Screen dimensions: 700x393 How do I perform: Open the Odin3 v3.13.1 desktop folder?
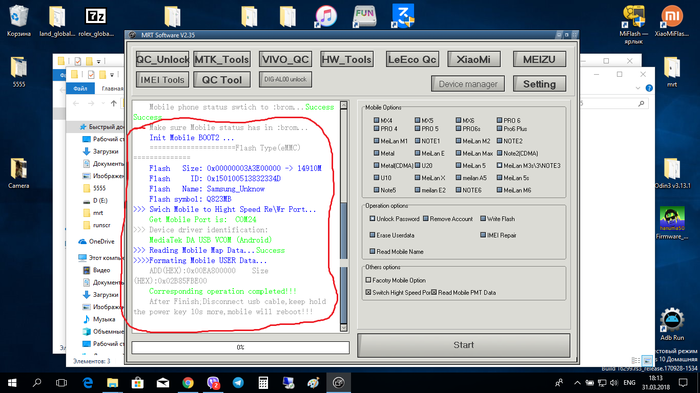(672, 173)
